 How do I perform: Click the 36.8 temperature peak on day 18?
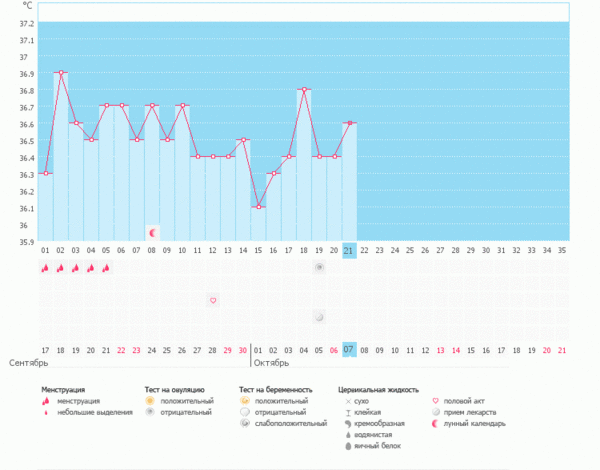coord(304,90)
